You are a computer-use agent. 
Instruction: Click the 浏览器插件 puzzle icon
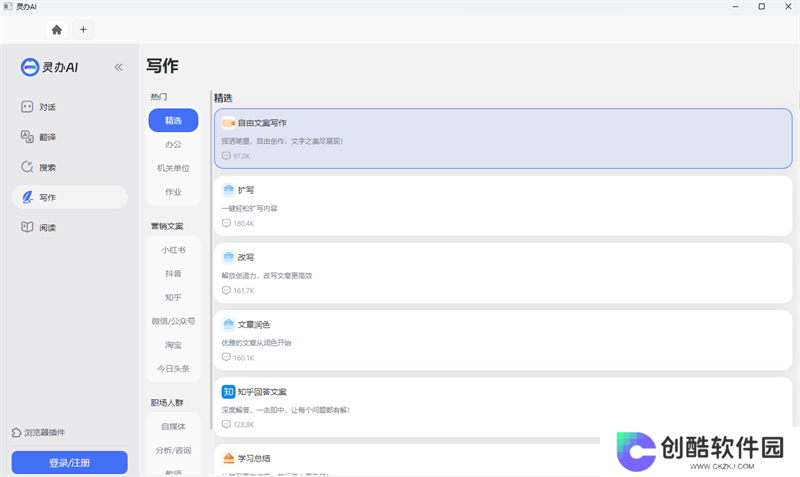point(16,432)
